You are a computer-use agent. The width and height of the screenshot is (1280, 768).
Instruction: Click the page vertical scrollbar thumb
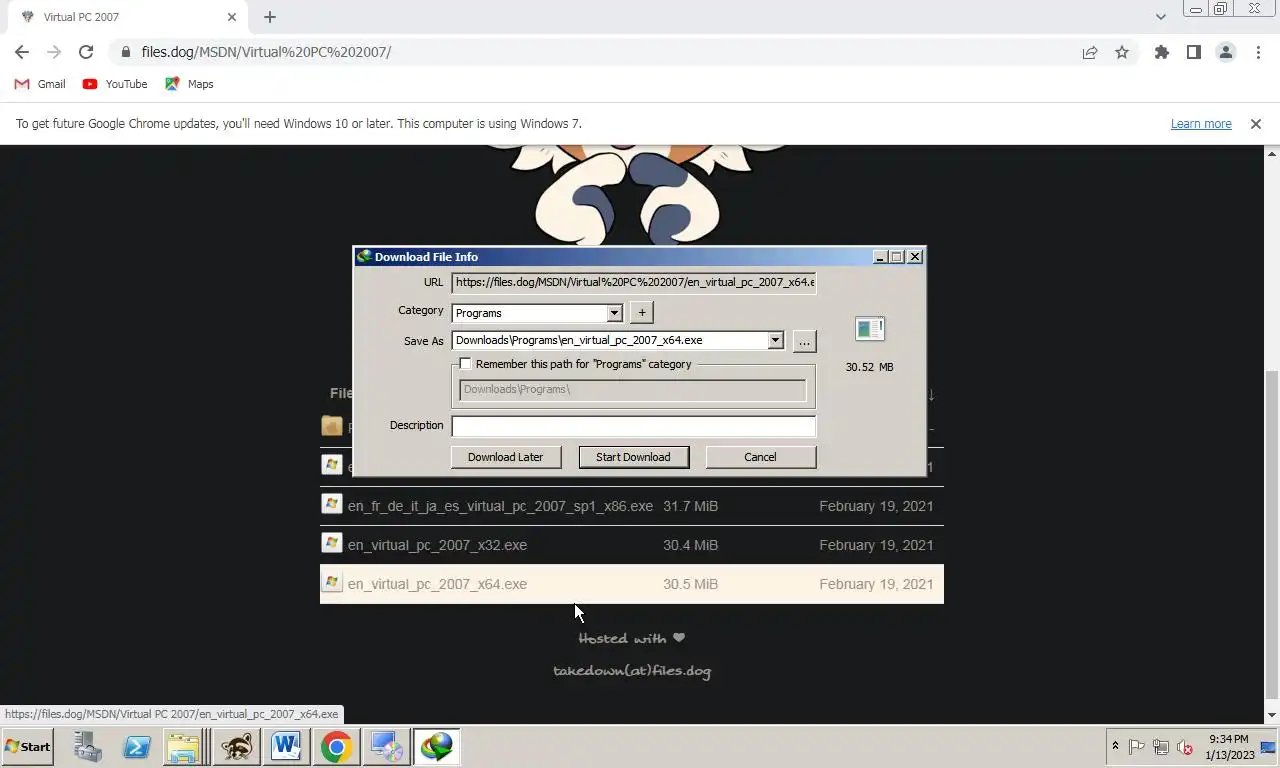pos(1272,532)
